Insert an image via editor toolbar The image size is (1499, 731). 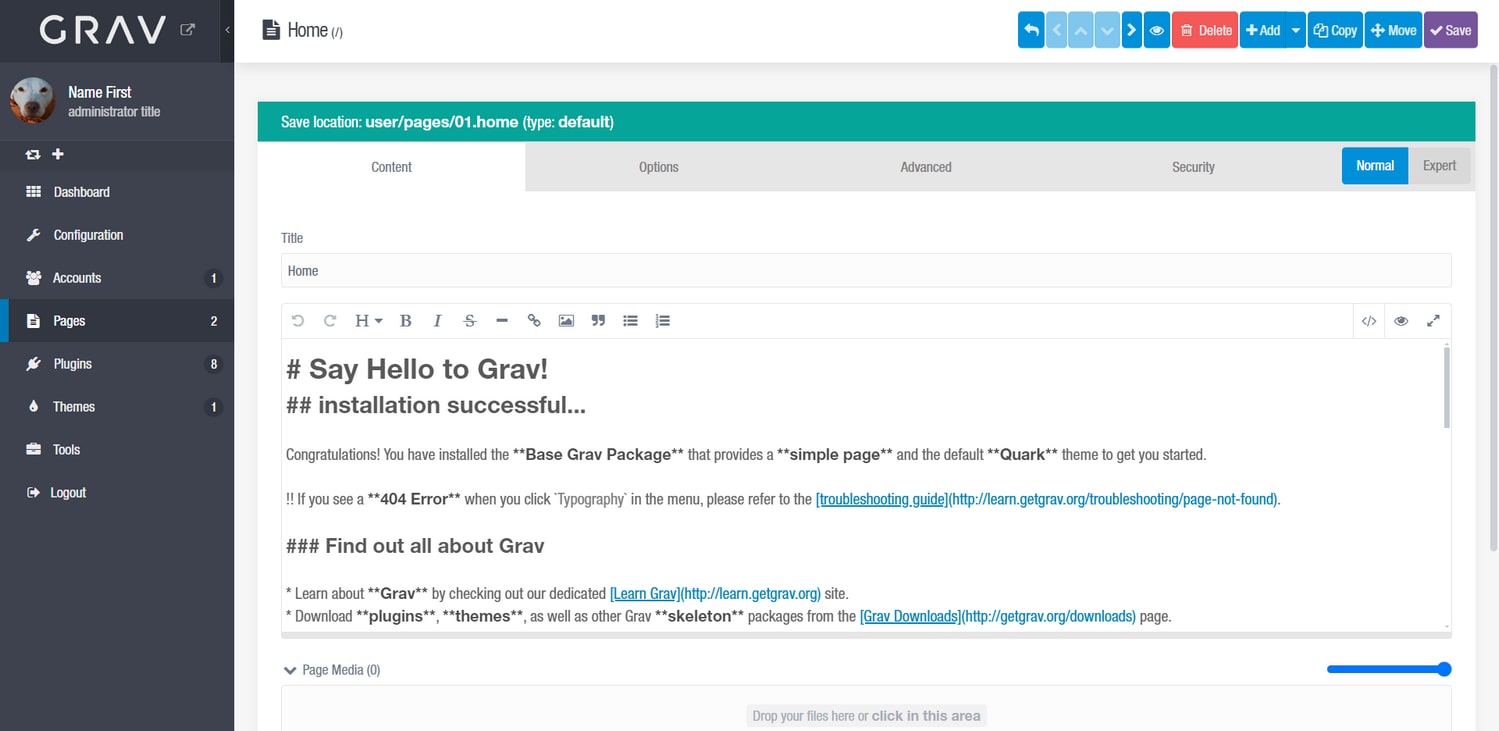click(x=566, y=321)
